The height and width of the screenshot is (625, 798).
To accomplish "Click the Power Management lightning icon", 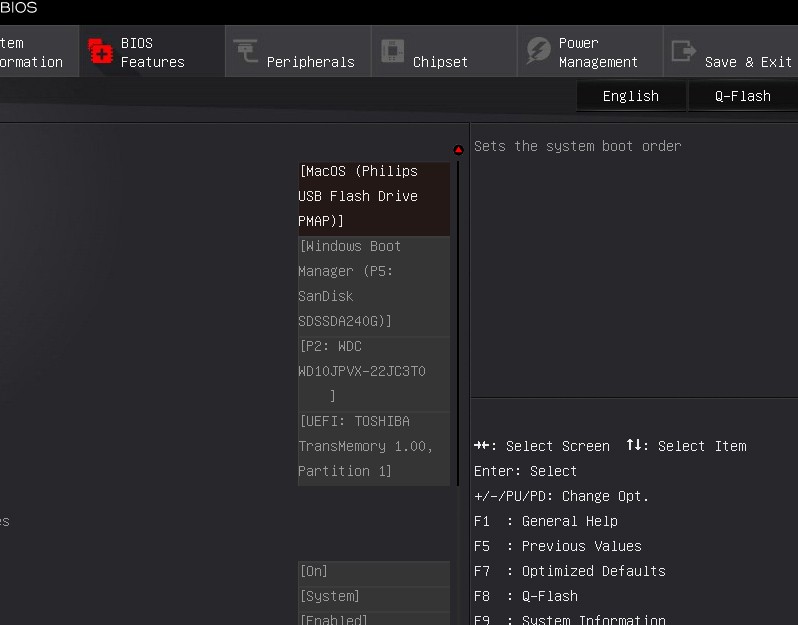I will 538,51.
